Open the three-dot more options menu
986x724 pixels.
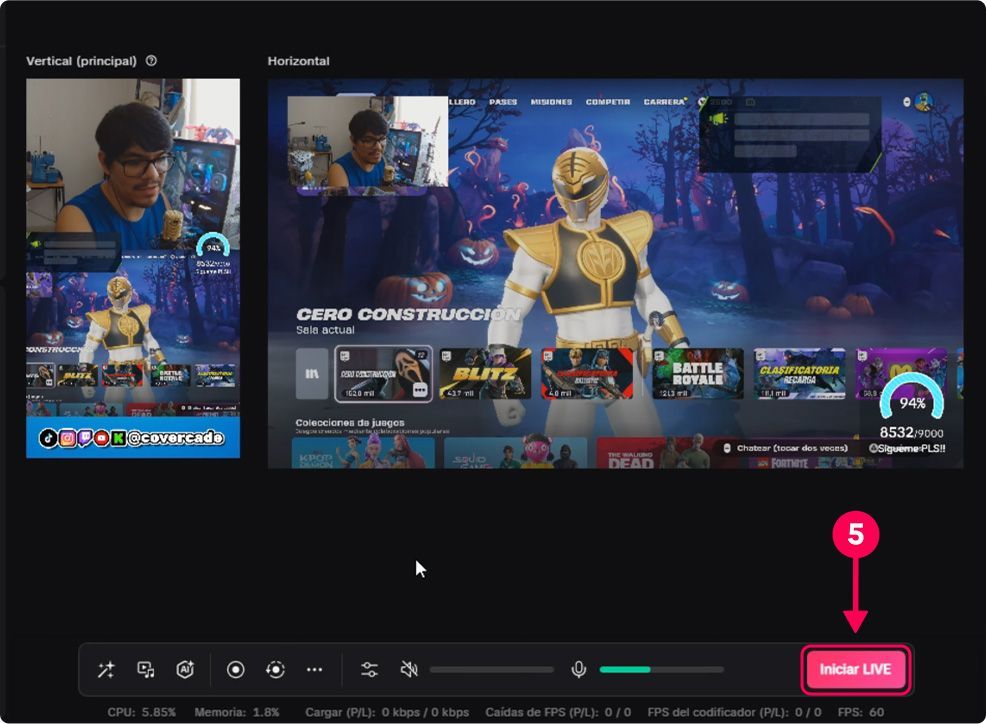click(314, 670)
